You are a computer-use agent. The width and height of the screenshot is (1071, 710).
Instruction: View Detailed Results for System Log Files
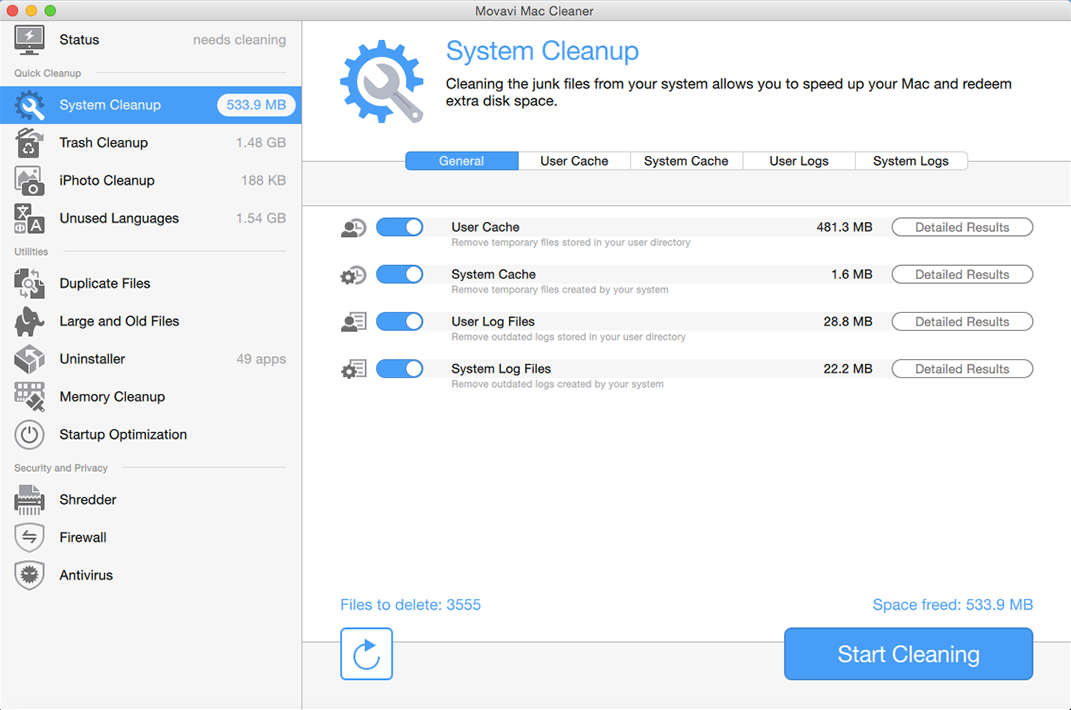961,369
